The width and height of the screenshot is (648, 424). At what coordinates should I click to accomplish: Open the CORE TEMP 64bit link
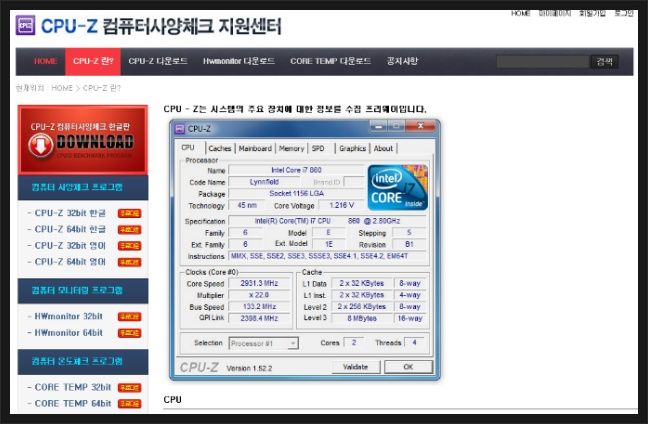(x=73, y=403)
